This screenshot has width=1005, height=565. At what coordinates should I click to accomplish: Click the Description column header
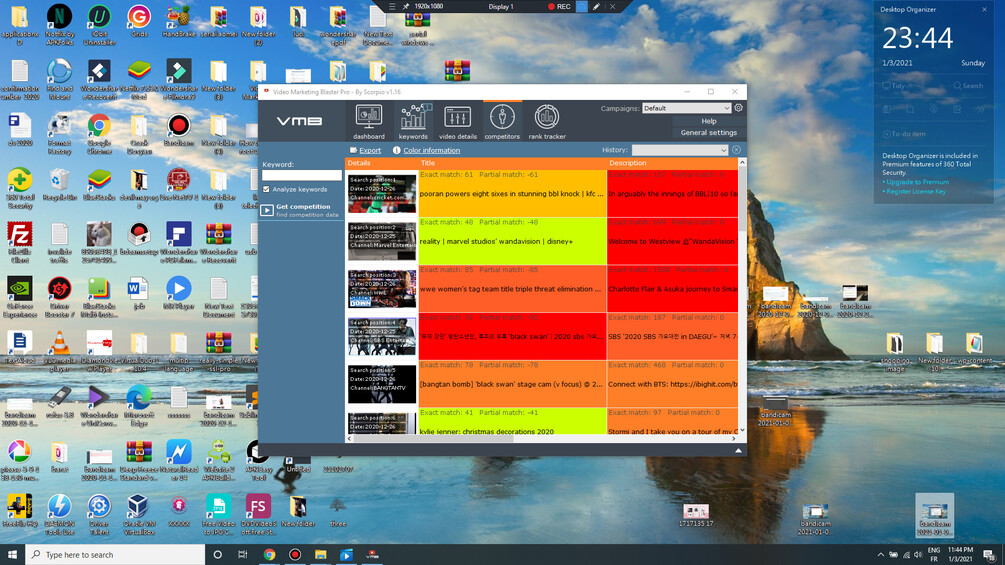click(x=672, y=163)
